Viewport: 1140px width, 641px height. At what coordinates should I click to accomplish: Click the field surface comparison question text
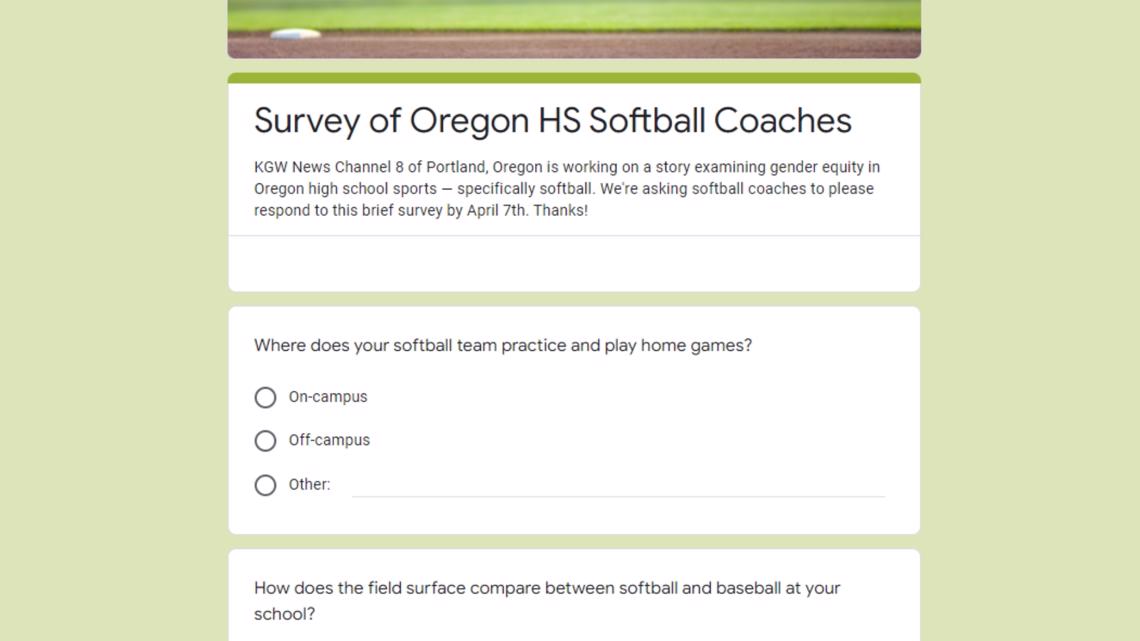(x=547, y=600)
